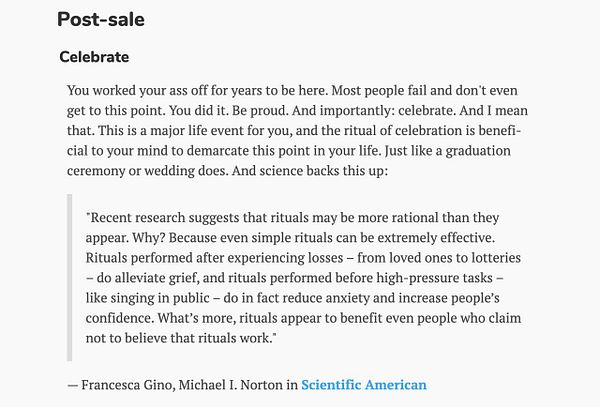This screenshot has height=407, width=600.
Task: Open the Scientific American link
Action: tap(363, 384)
